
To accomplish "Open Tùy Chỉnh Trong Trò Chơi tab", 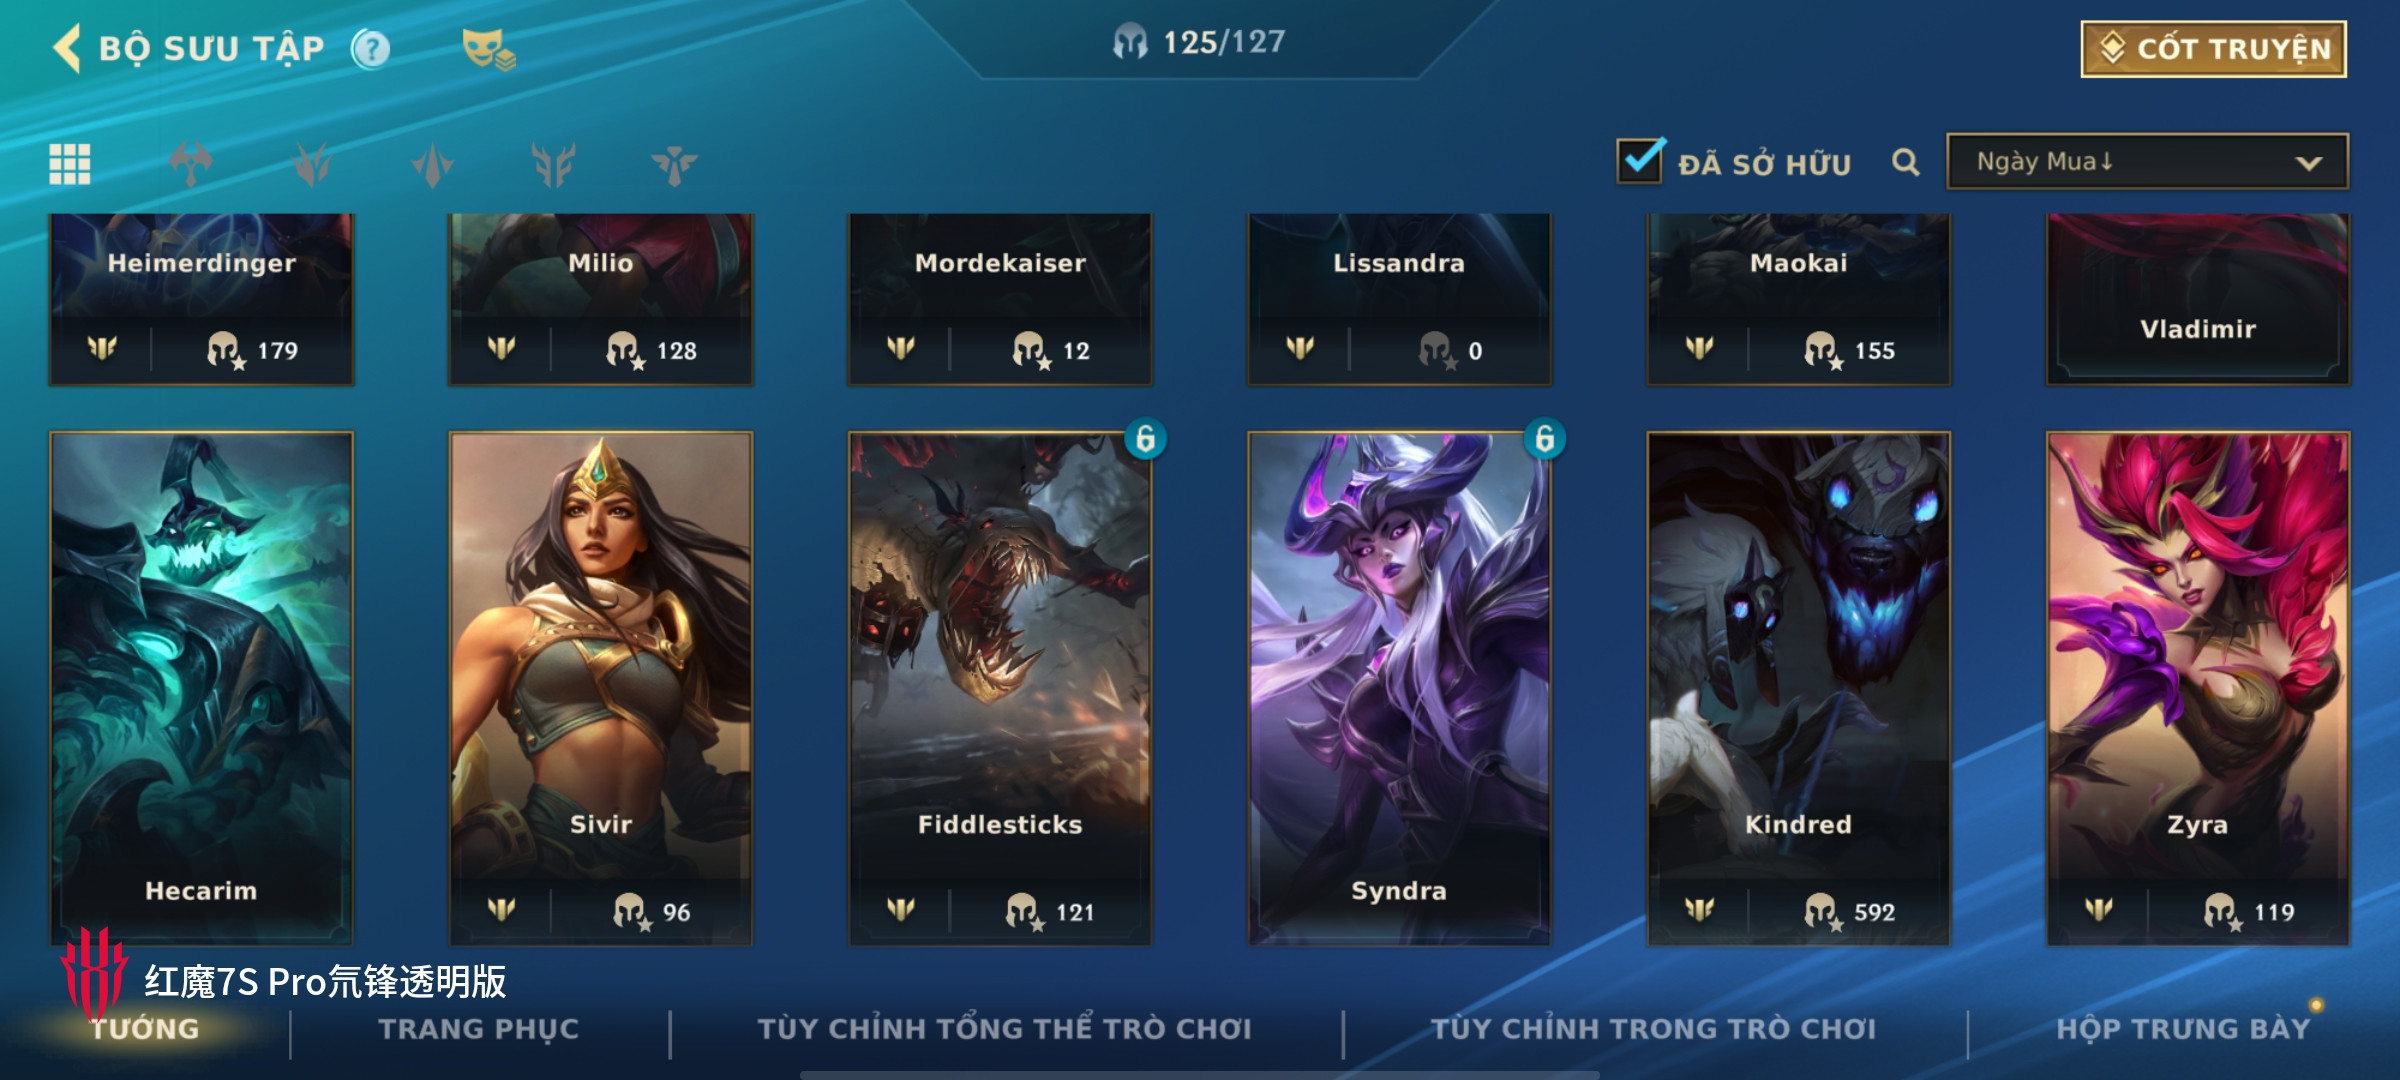I will coord(1653,1029).
